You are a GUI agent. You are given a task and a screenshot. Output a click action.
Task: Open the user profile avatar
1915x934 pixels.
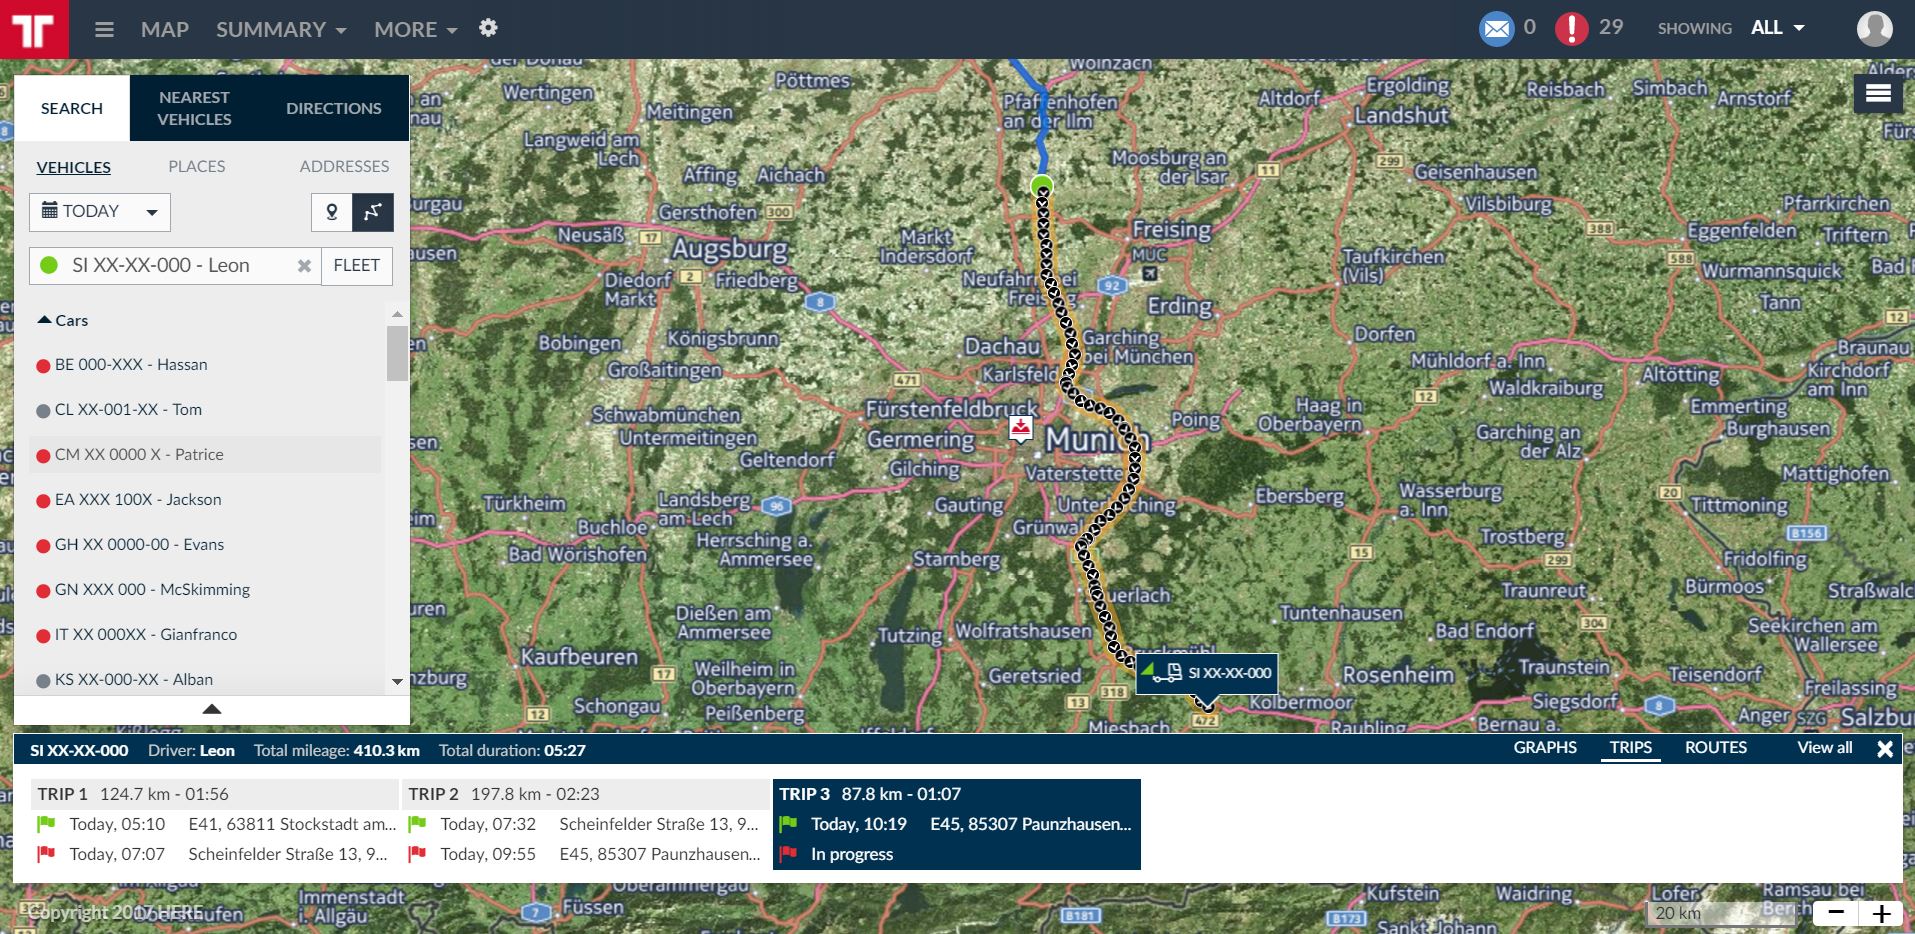point(1874,29)
